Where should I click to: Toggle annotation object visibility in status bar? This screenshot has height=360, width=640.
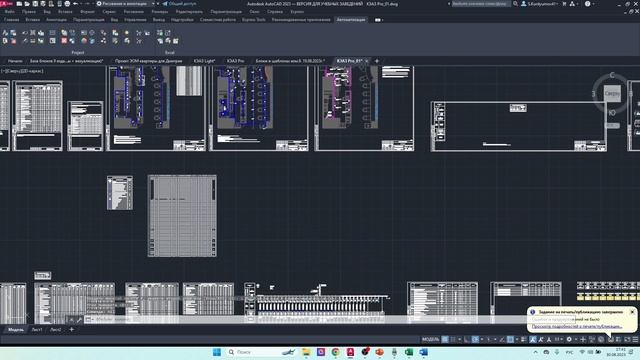[533, 339]
